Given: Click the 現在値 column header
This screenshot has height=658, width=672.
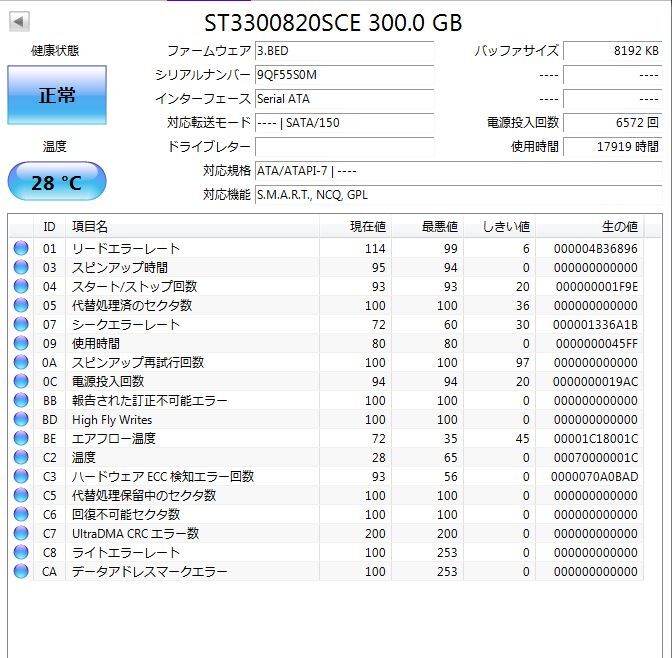Looking at the screenshot, I should (355, 226).
